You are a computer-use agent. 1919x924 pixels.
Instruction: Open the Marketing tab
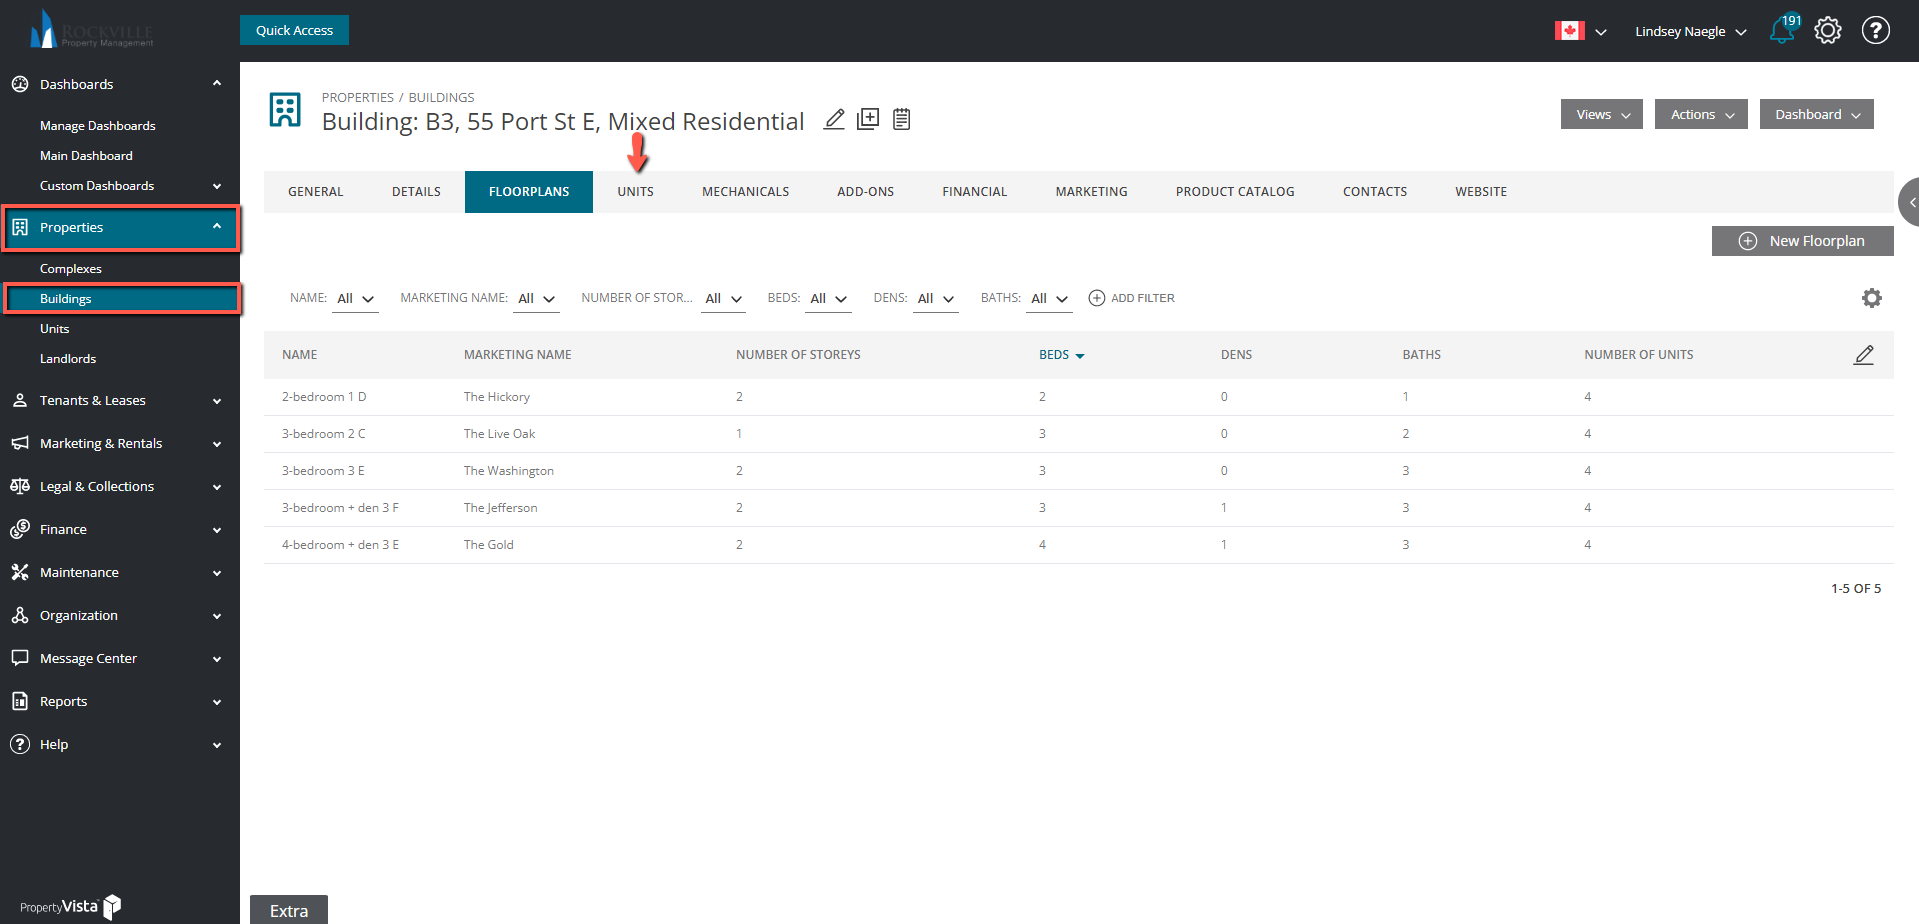[x=1091, y=192]
